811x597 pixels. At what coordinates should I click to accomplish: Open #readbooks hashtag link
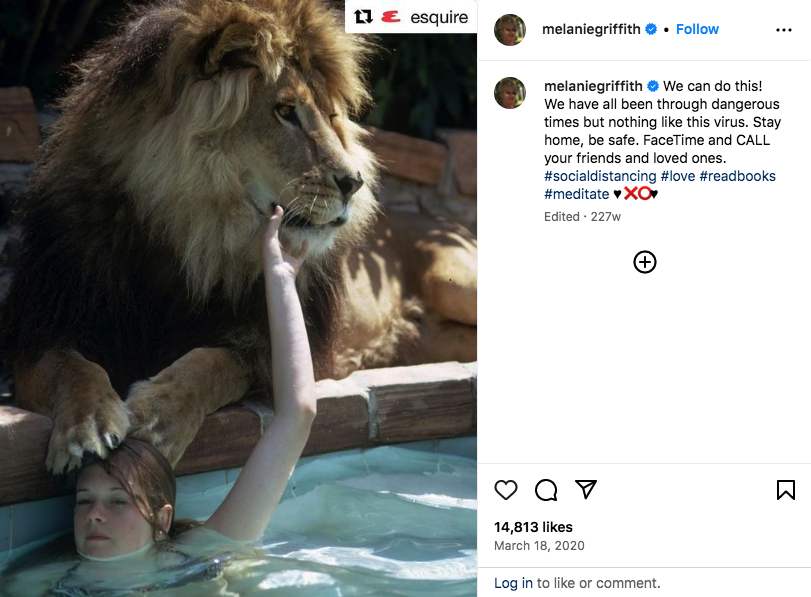pyautogui.click(x=738, y=176)
